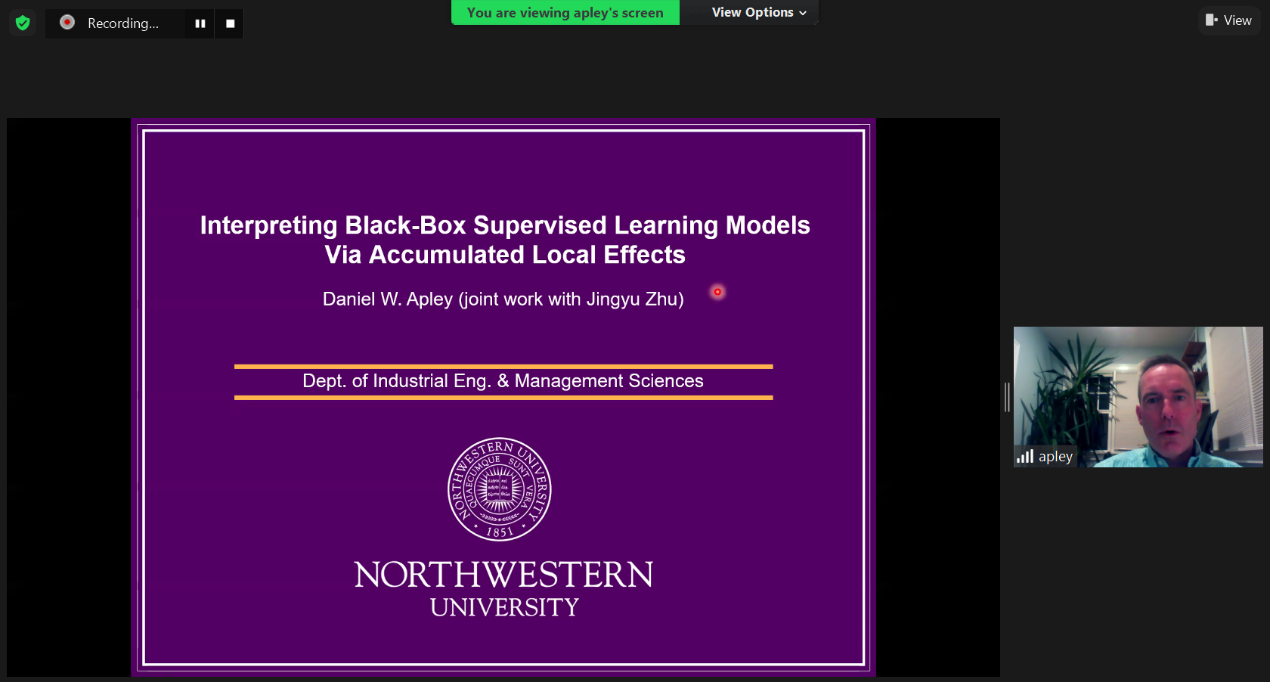This screenshot has height=682, width=1270.
Task: Click the signal bars icon on apley's video
Action: click(1025, 456)
